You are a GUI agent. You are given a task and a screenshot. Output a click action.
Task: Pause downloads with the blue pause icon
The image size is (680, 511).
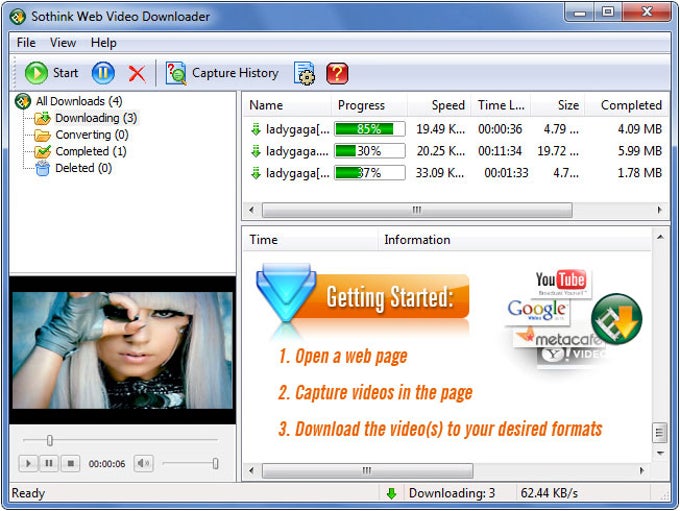[103, 72]
